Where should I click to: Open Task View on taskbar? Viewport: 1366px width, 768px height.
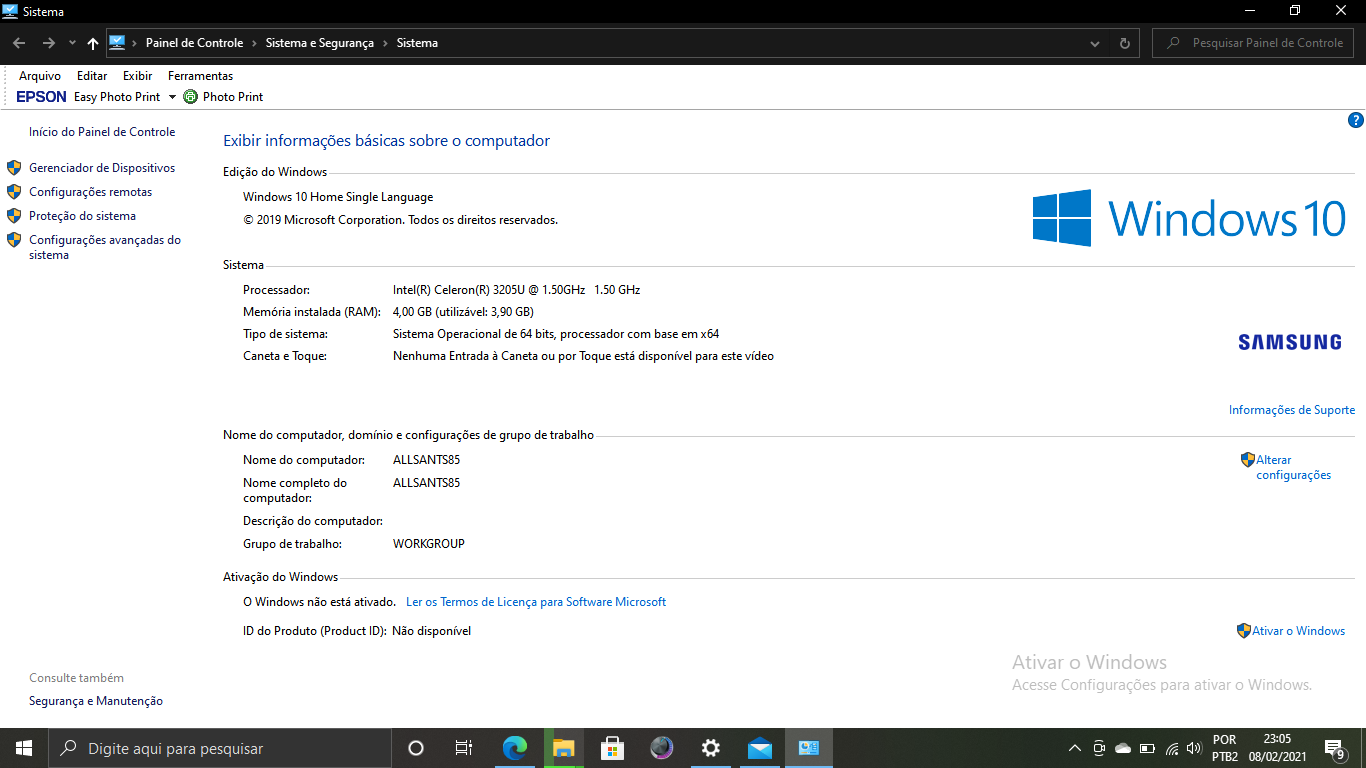(x=464, y=748)
